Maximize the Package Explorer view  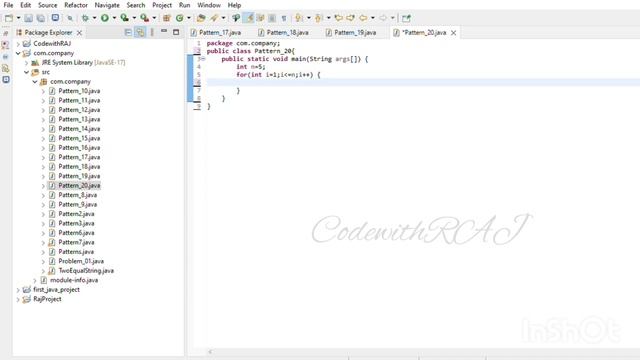click(176, 32)
